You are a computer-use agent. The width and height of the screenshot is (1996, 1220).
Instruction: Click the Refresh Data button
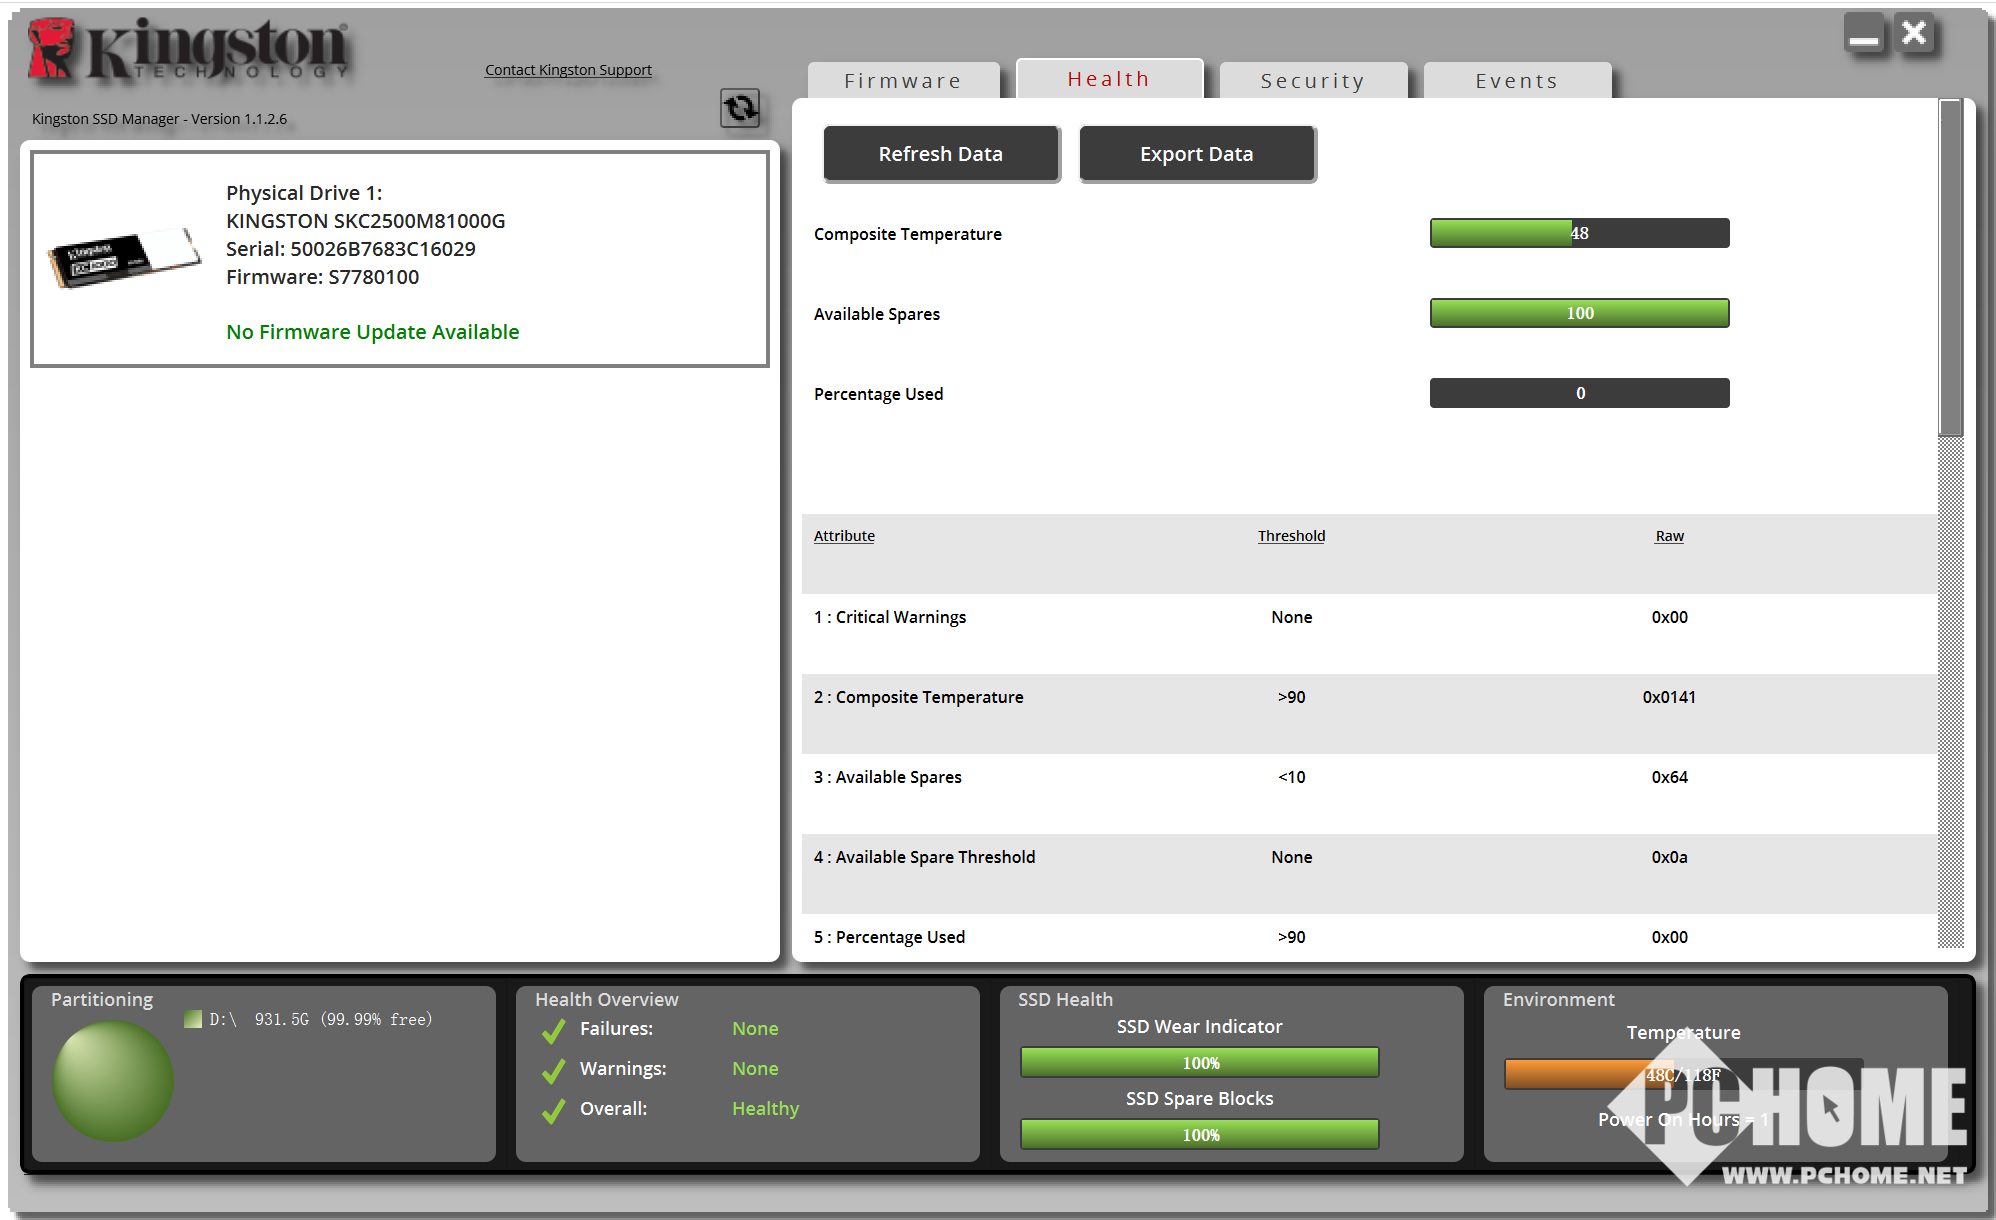click(x=941, y=154)
